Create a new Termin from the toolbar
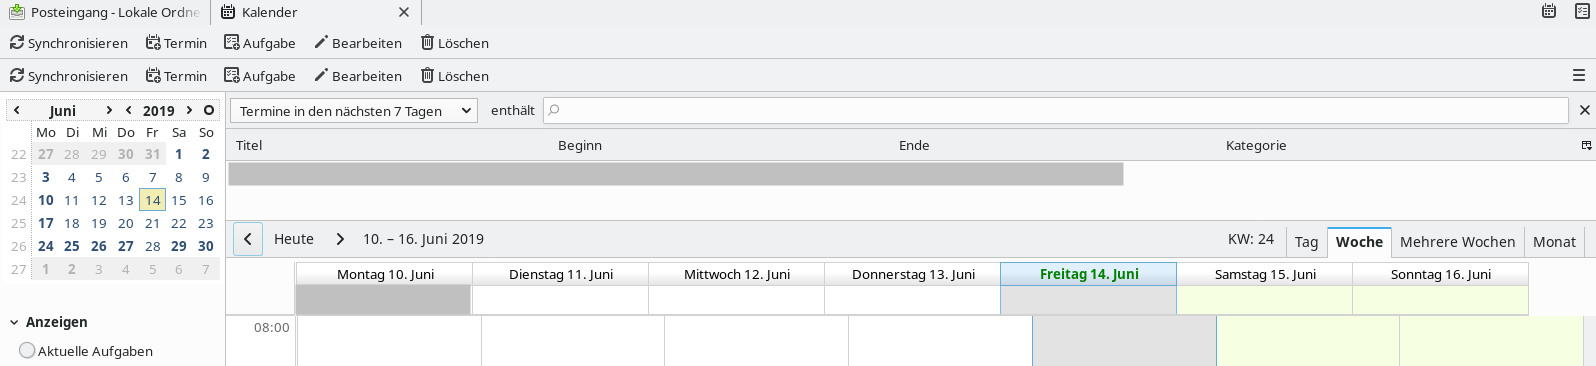The image size is (1596, 366). click(x=176, y=43)
